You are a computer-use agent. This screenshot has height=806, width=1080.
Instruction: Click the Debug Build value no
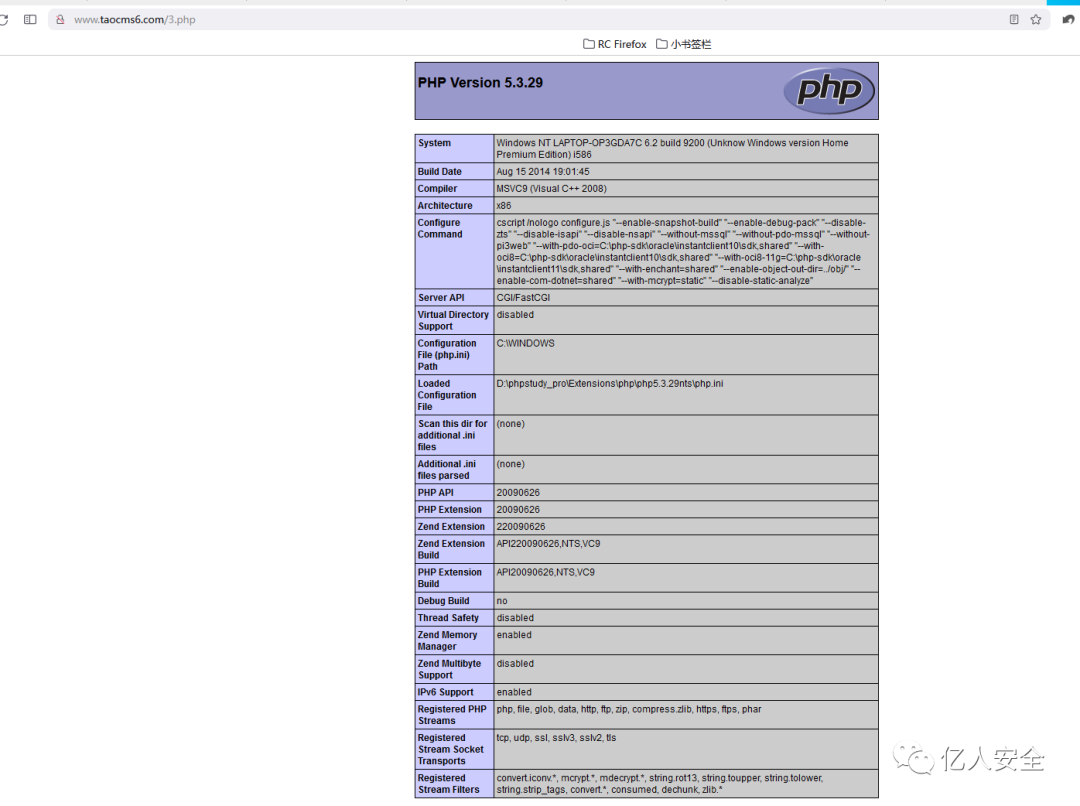click(x=502, y=601)
